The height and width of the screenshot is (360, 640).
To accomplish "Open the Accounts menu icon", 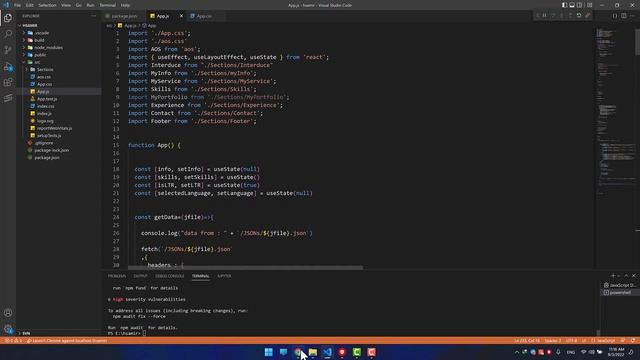I will coord(8,313).
